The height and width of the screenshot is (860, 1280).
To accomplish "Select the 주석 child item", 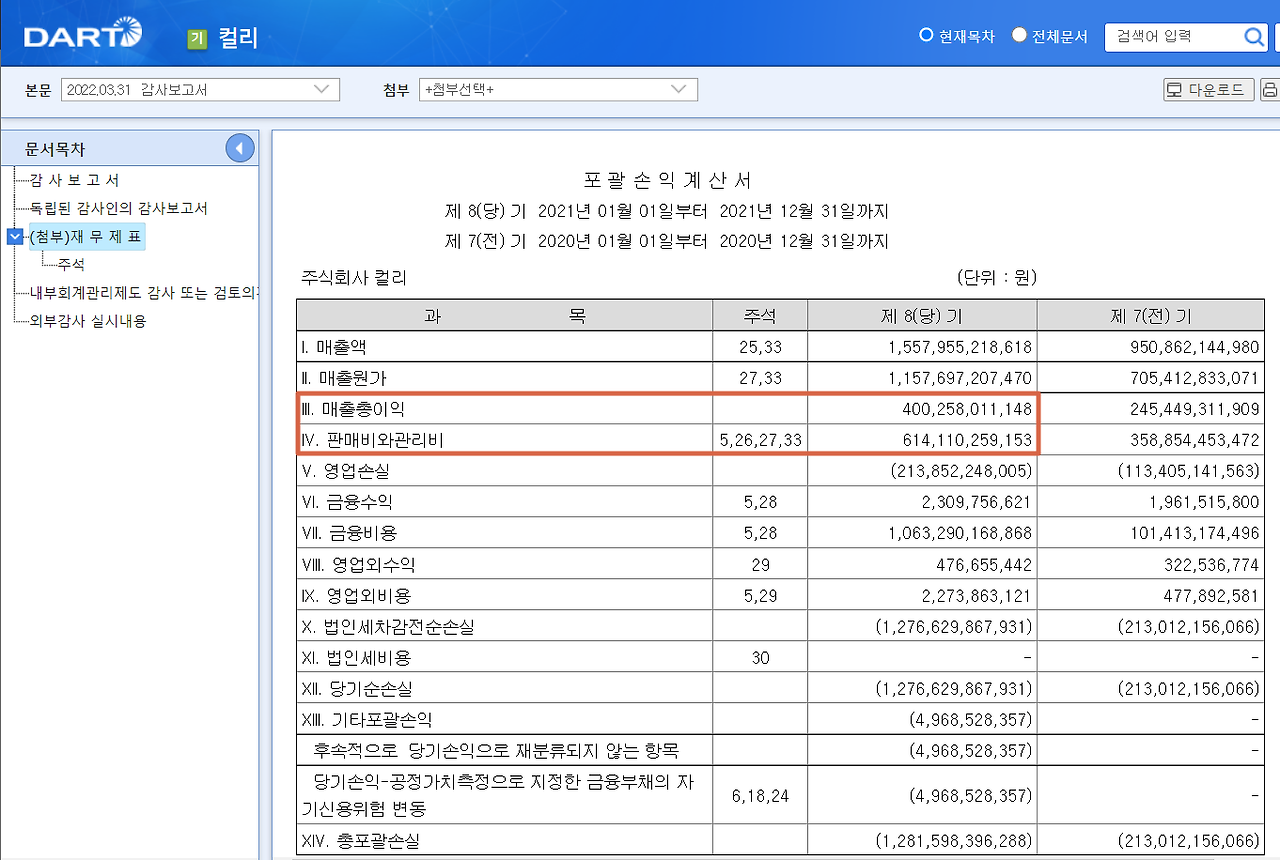I will click(x=71, y=264).
